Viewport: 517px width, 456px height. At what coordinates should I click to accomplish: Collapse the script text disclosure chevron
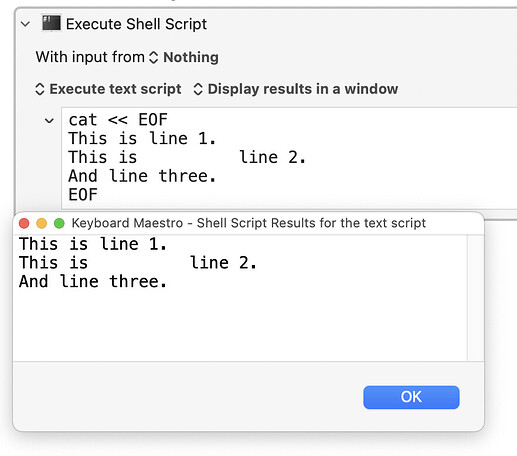pos(49,121)
